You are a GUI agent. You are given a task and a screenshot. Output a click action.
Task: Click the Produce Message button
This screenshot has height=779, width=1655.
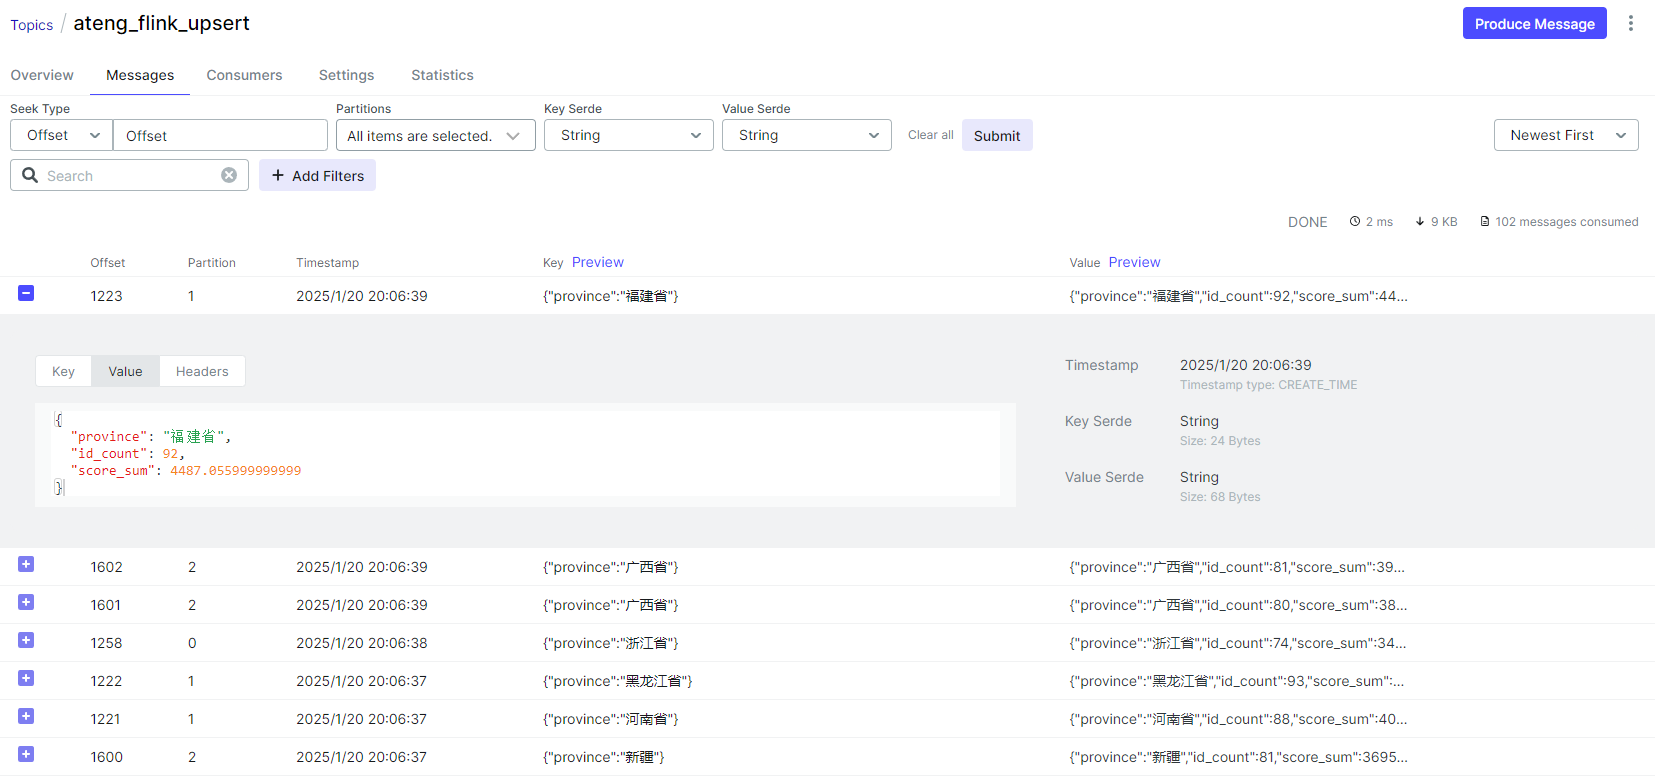(x=1534, y=24)
